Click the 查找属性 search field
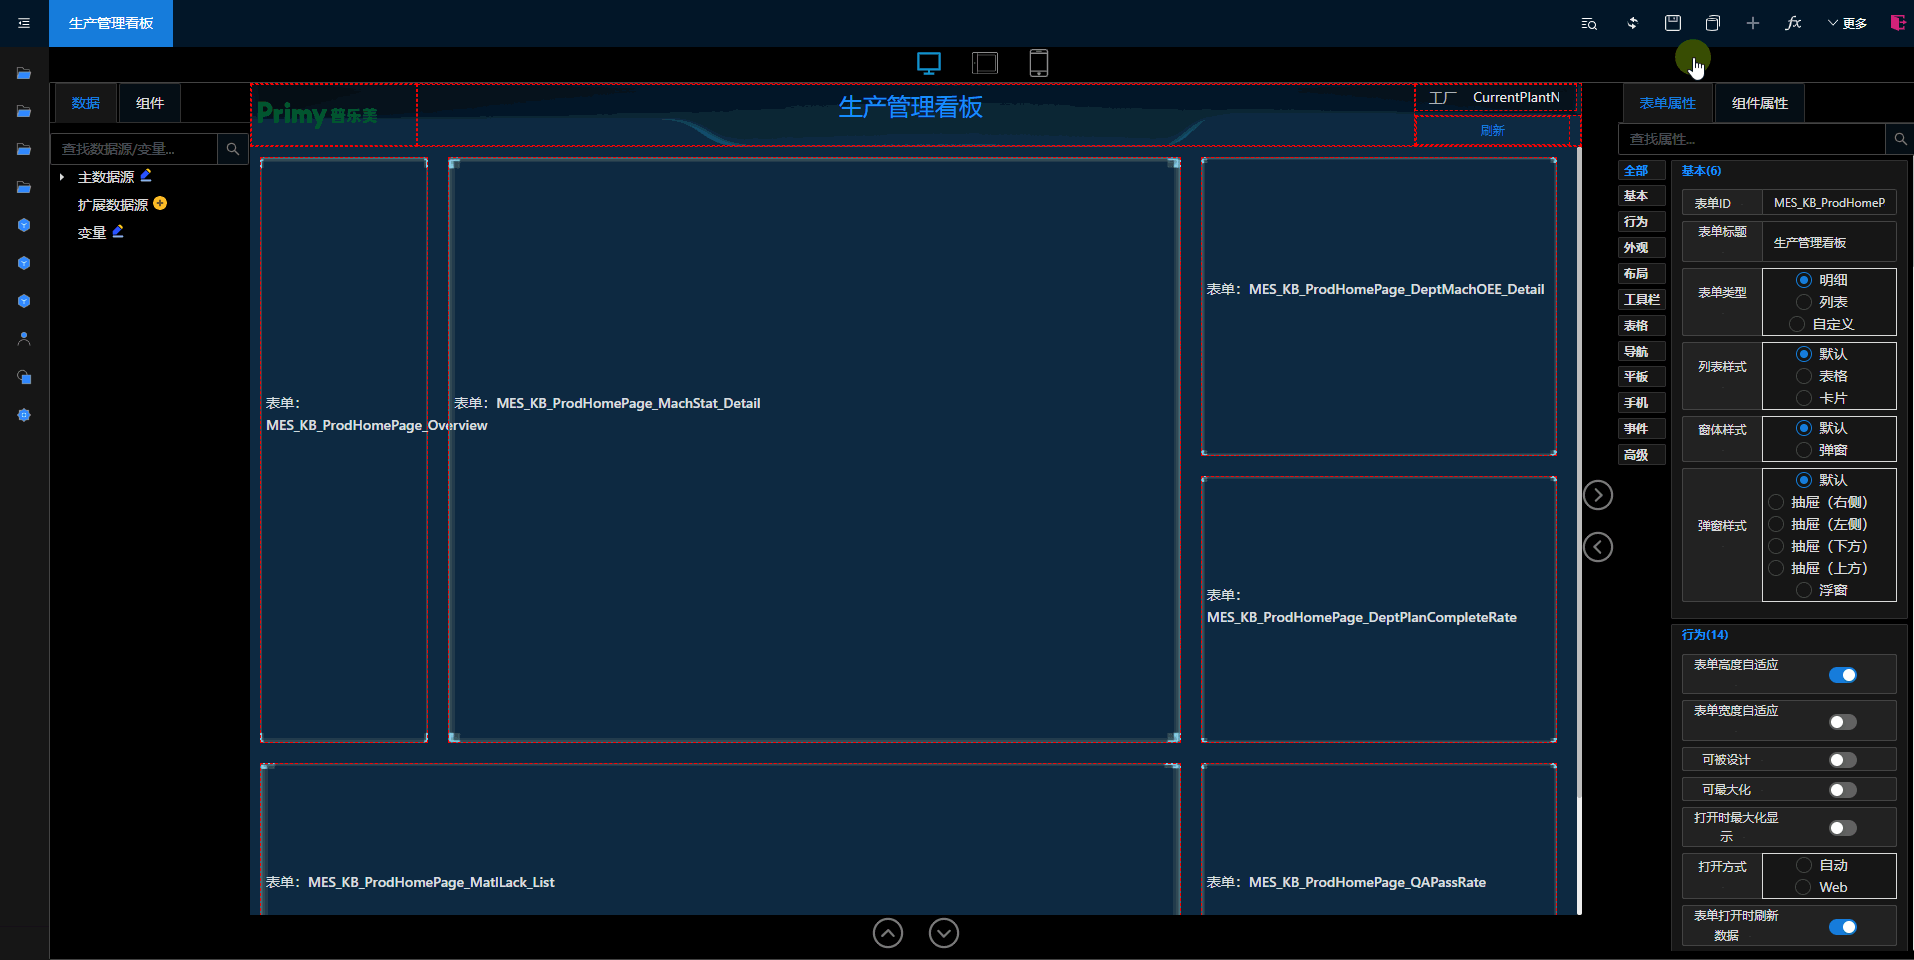 click(1751, 139)
